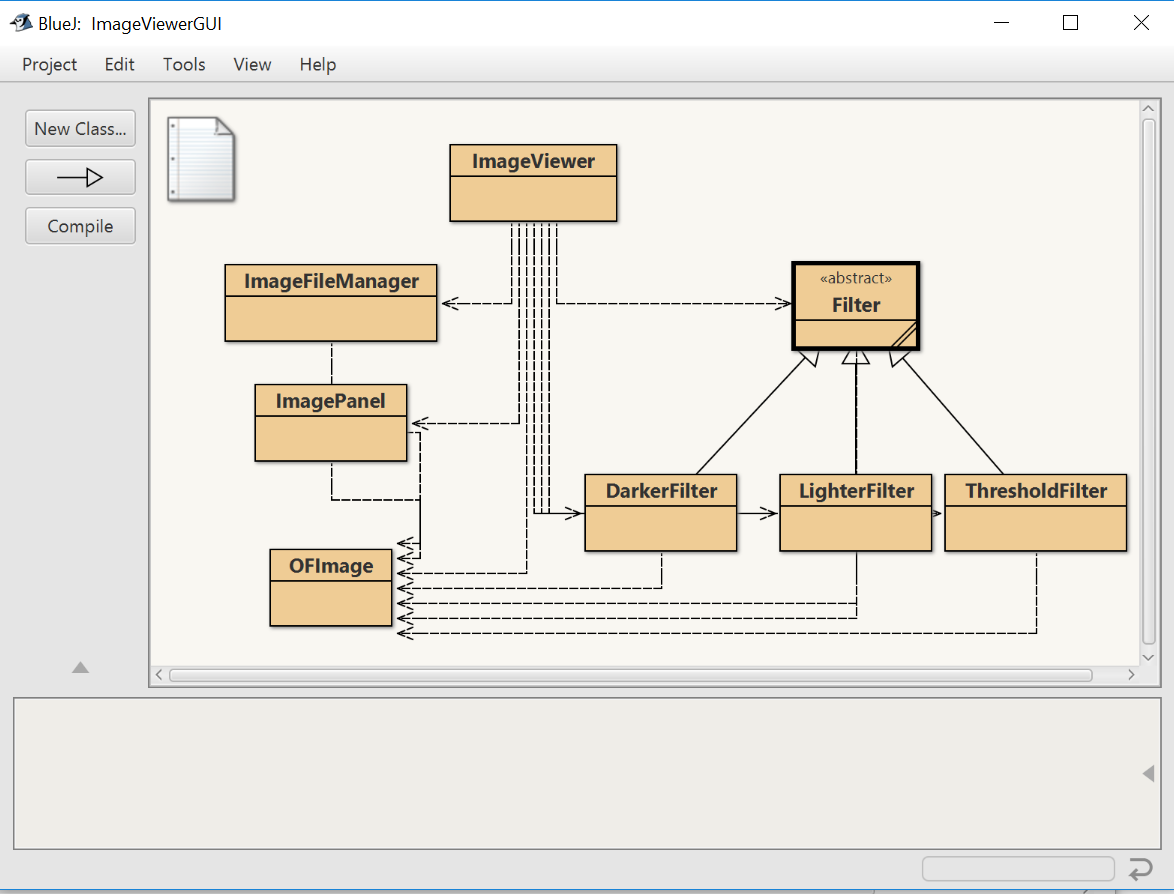
Task: Click the New Class button
Action: pyautogui.click(x=80, y=128)
